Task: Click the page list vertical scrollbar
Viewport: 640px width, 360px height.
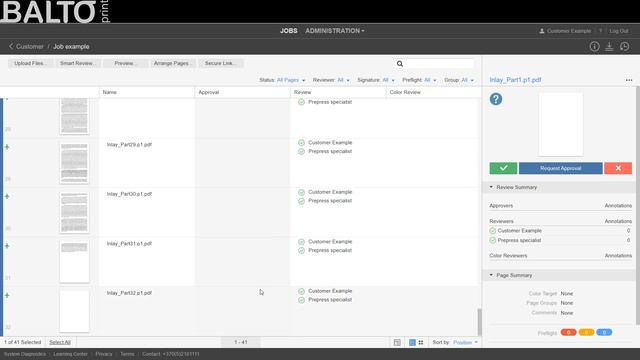Action: (x=479, y=322)
